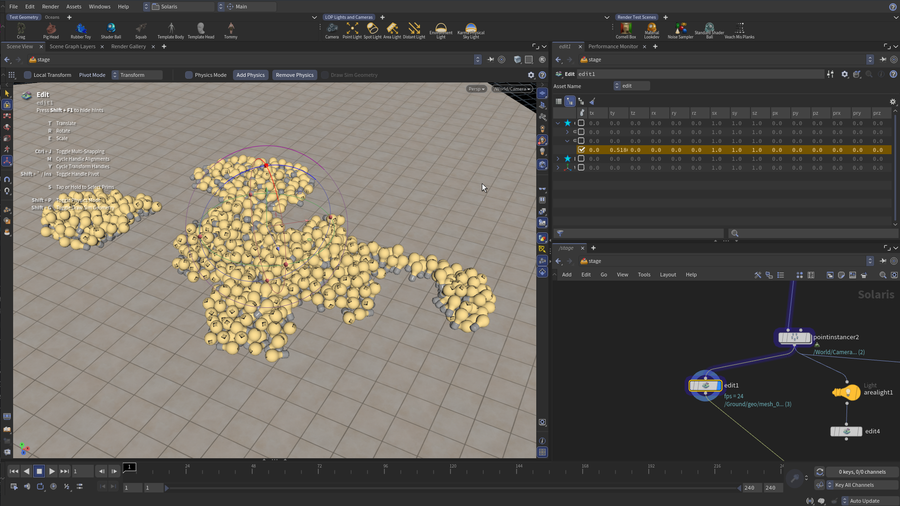Click the edit1 node name field
The width and height of the screenshot is (900, 506).
700,74
